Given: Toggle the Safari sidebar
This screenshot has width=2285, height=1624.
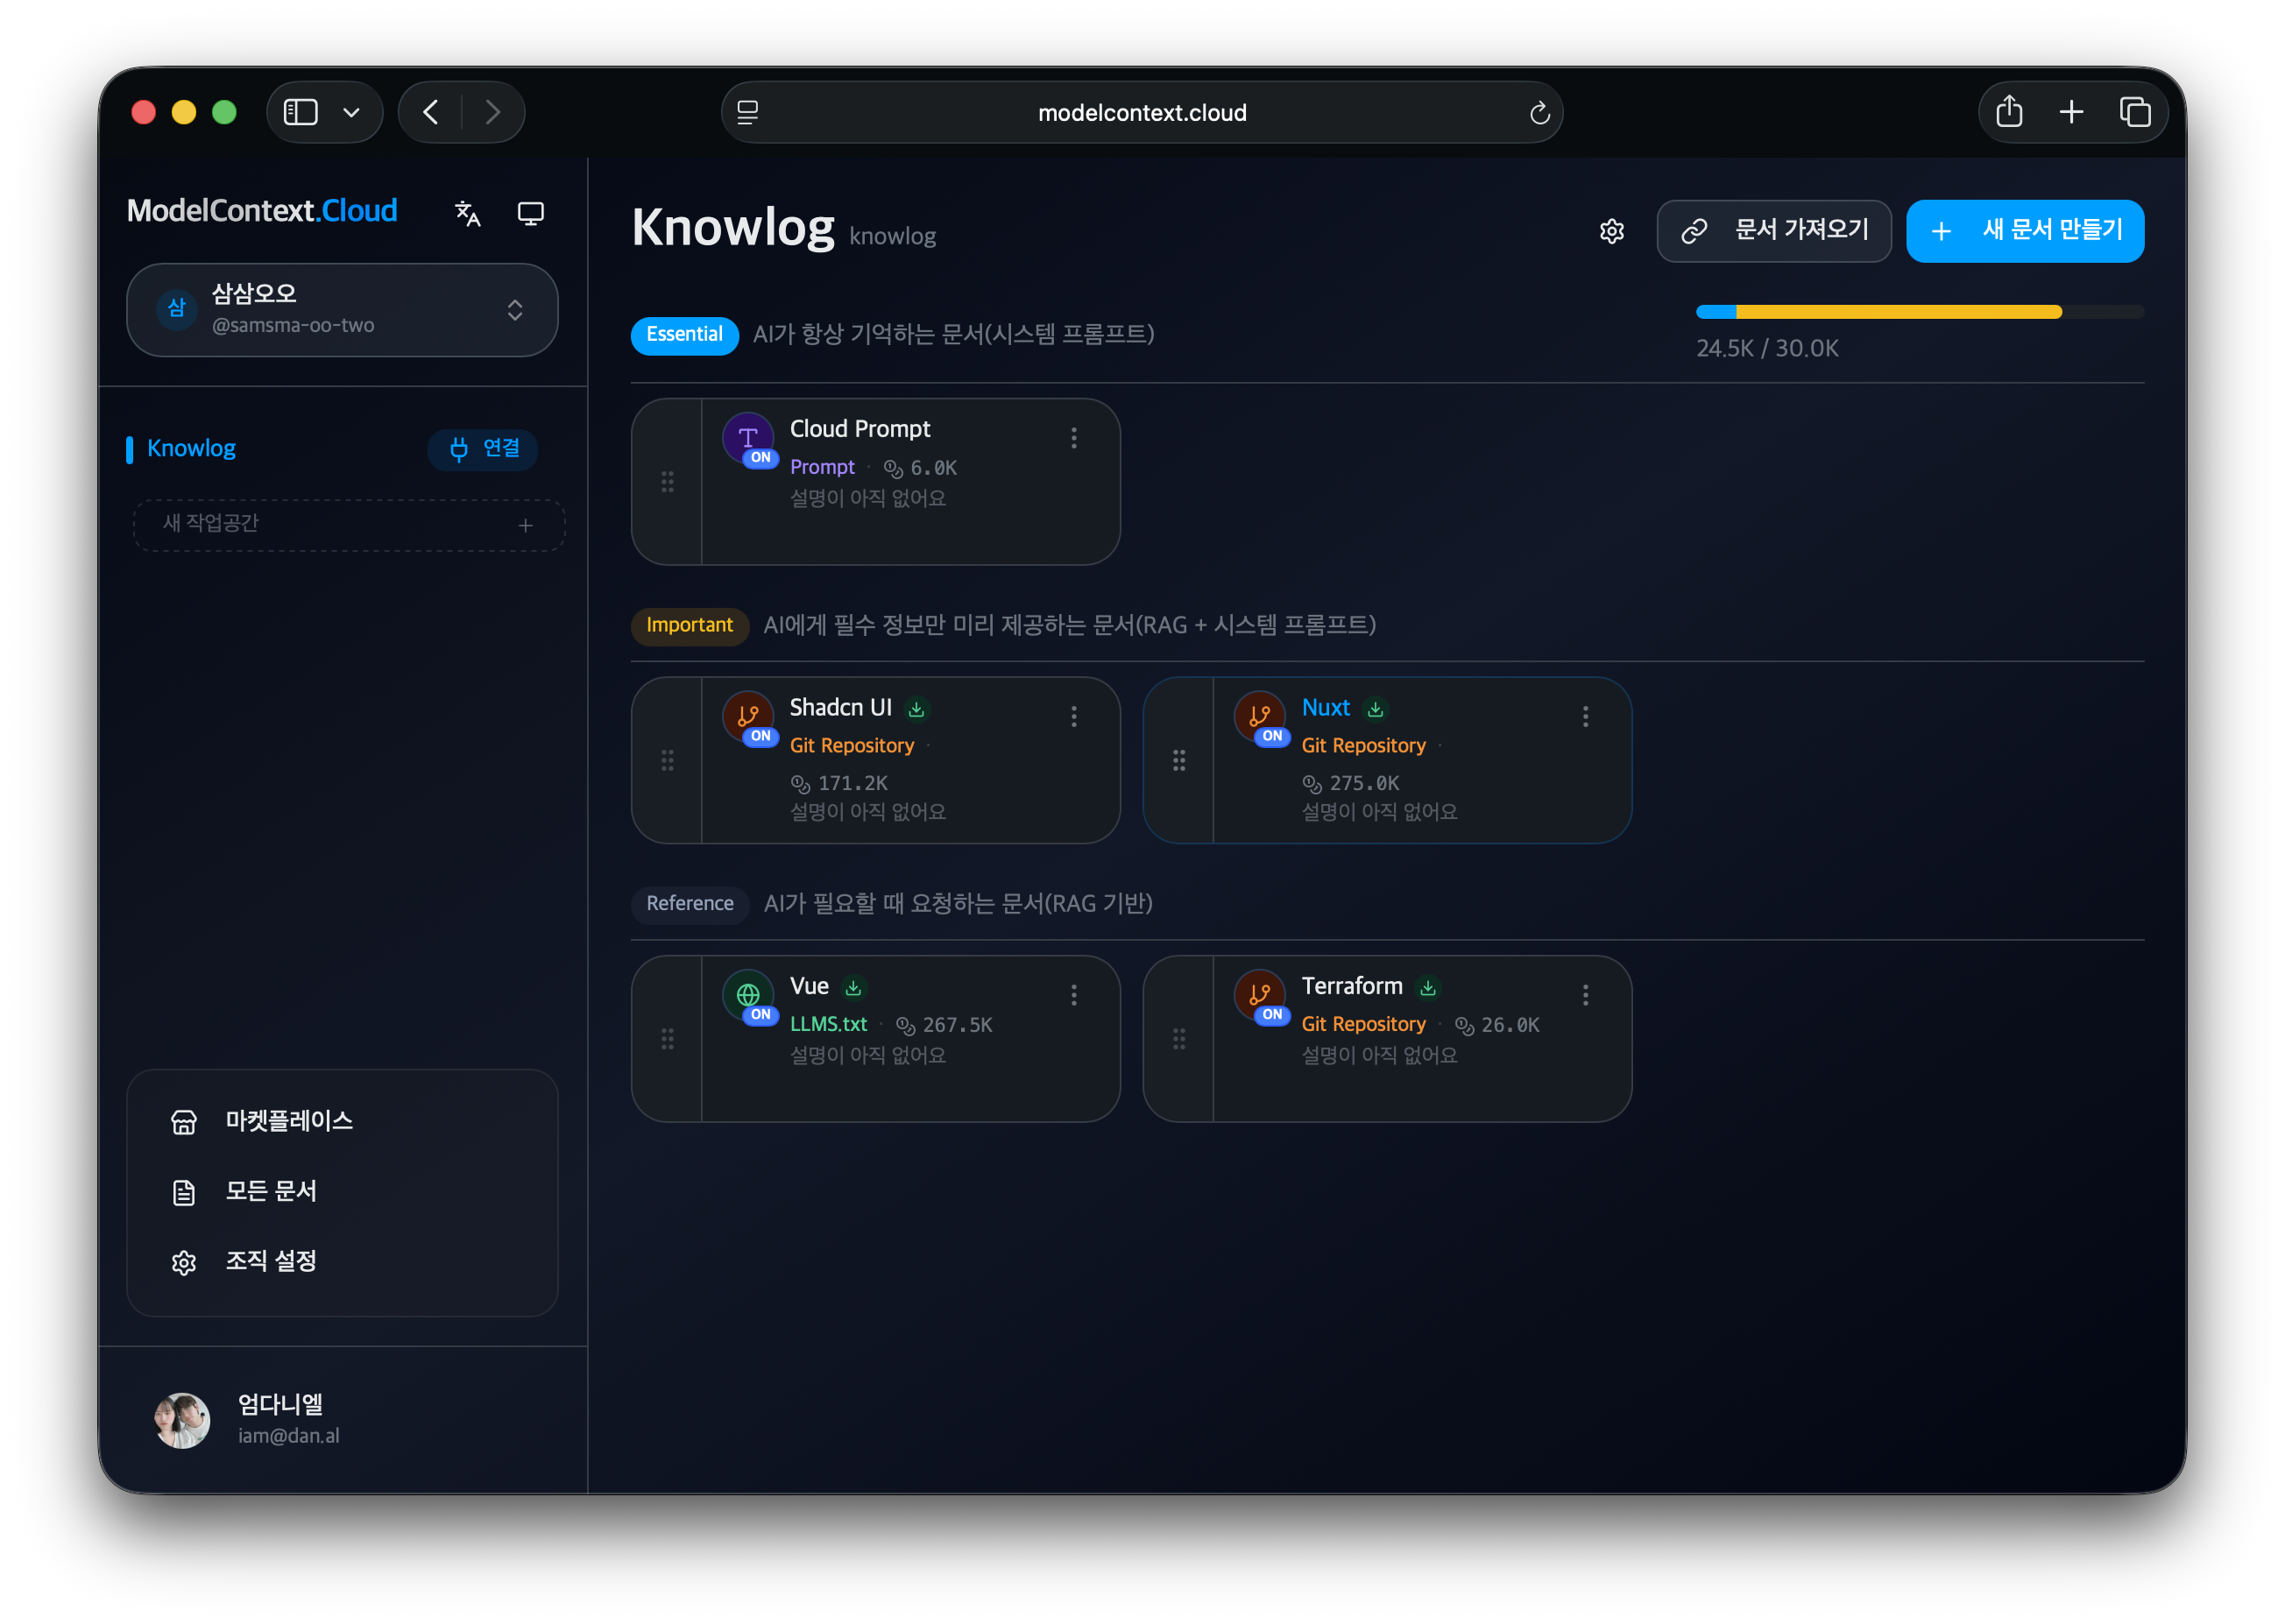Looking at the screenshot, I should 300,112.
